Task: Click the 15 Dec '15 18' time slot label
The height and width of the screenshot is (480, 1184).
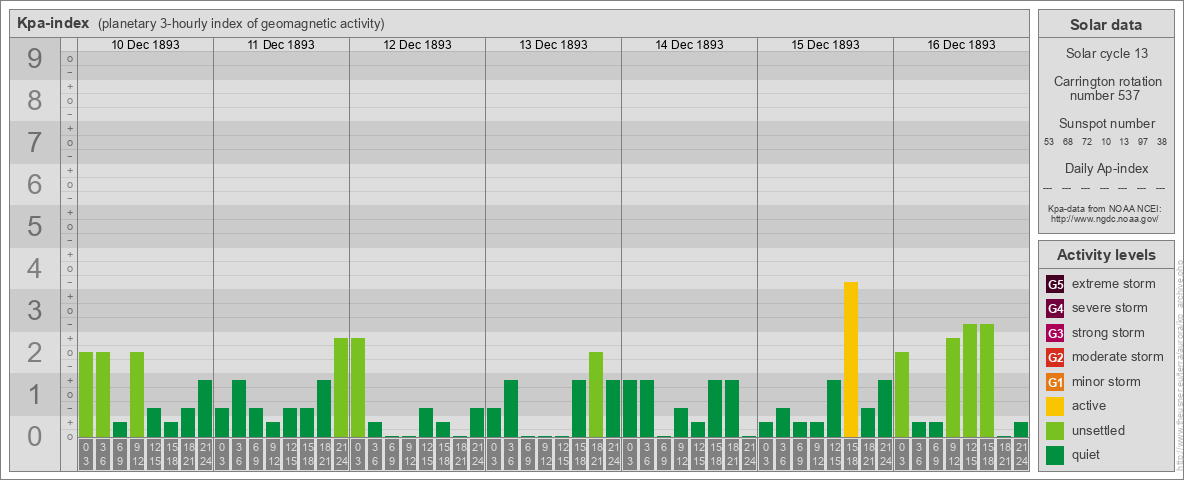Action: 851,454
